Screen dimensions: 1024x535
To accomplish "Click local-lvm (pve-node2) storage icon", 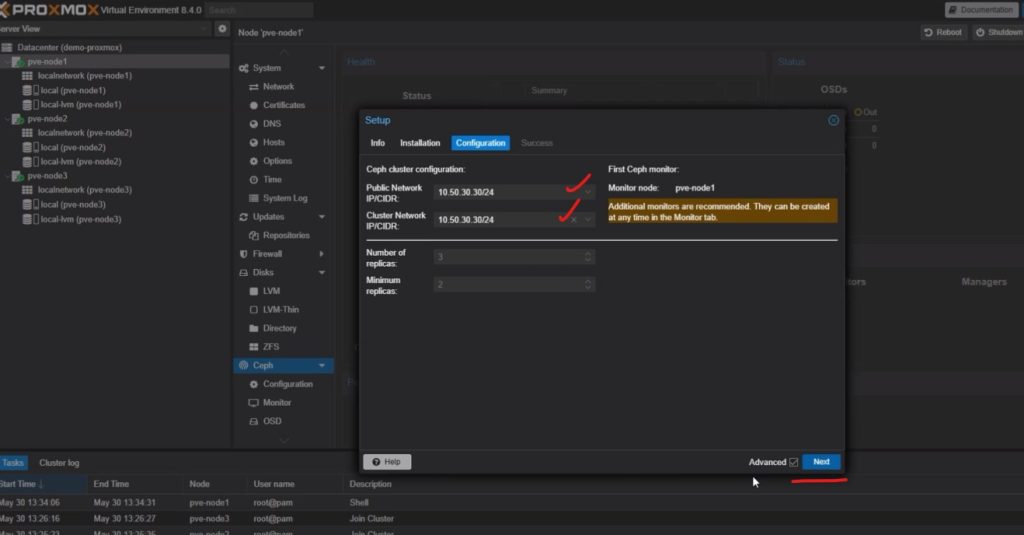I will click(x=31, y=161).
